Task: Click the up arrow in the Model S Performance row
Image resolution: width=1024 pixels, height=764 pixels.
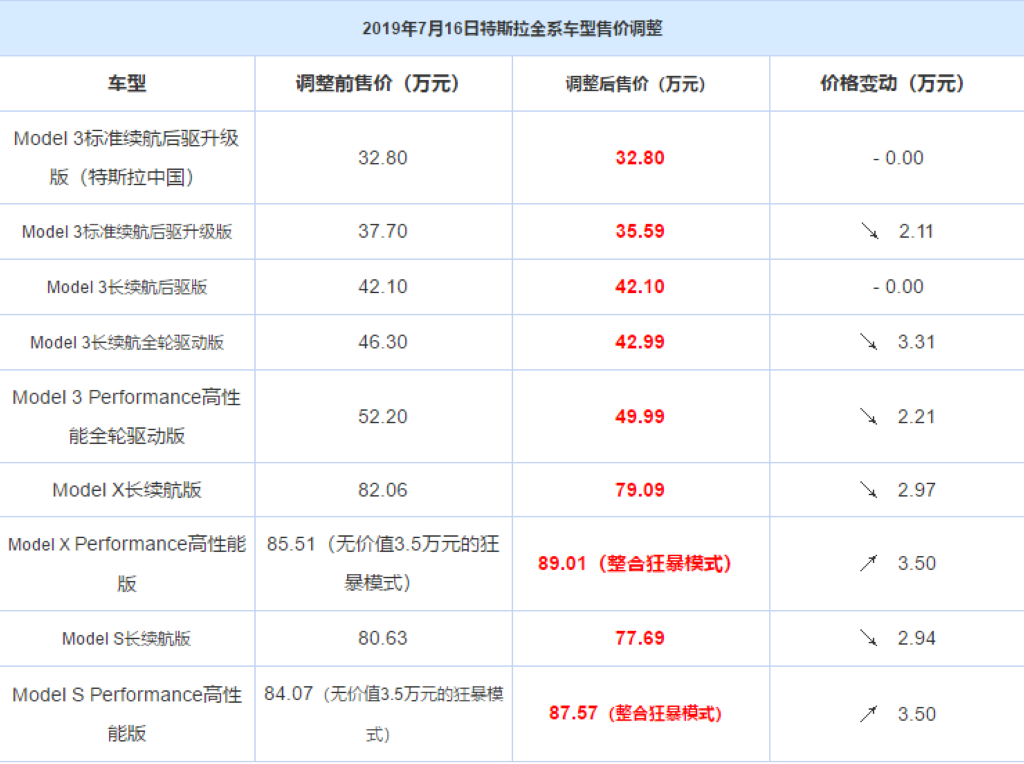Action: click(869, 714)
